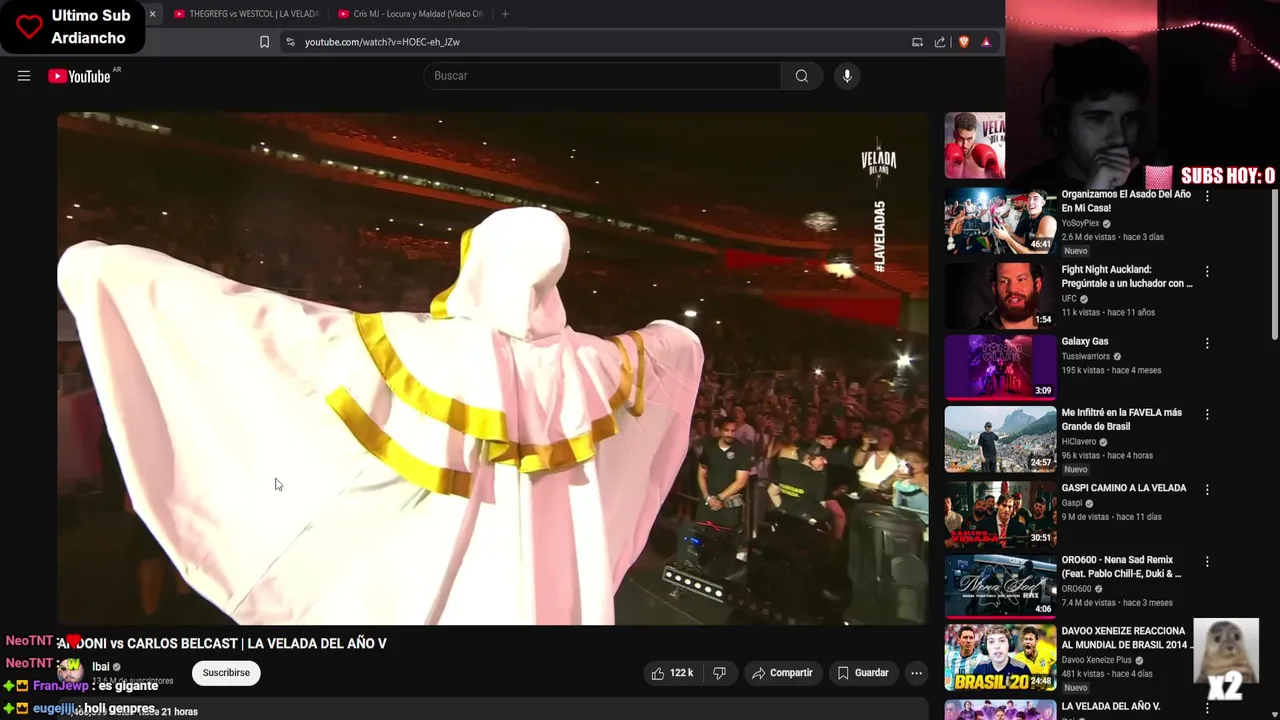Click the Brave Shields lion icon
This screenshot has height=720, width=1280.
pyautogui.click(x=964, y=42)
